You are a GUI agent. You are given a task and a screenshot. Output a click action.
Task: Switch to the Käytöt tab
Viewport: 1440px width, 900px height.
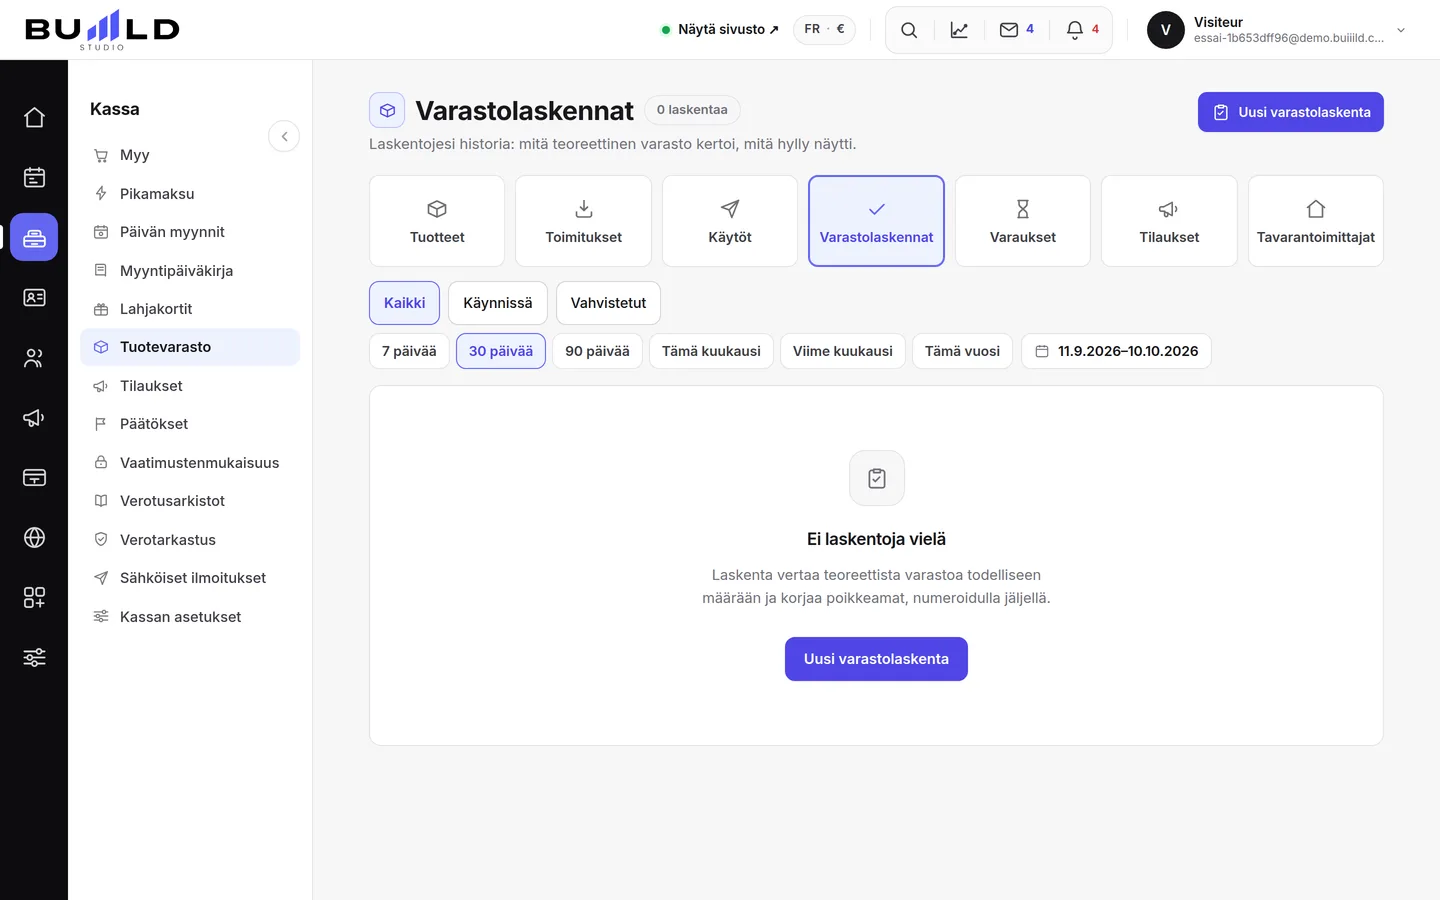(730, 221)
